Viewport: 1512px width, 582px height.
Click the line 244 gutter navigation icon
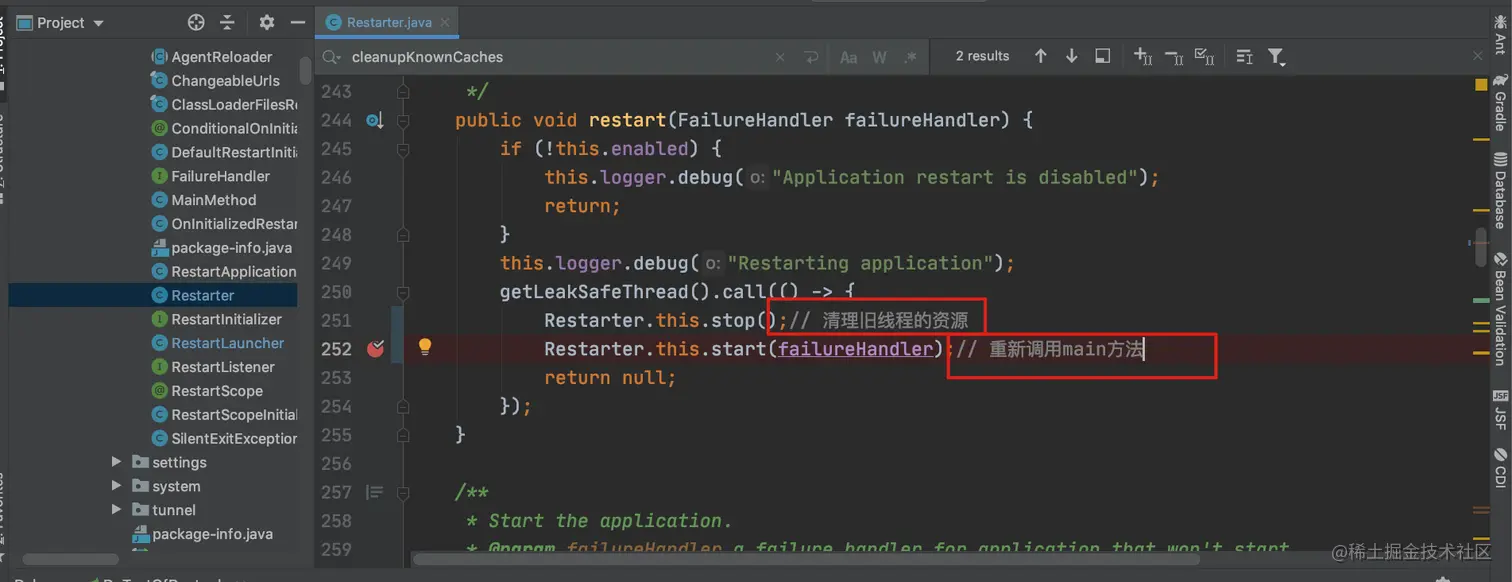point(374,120)
